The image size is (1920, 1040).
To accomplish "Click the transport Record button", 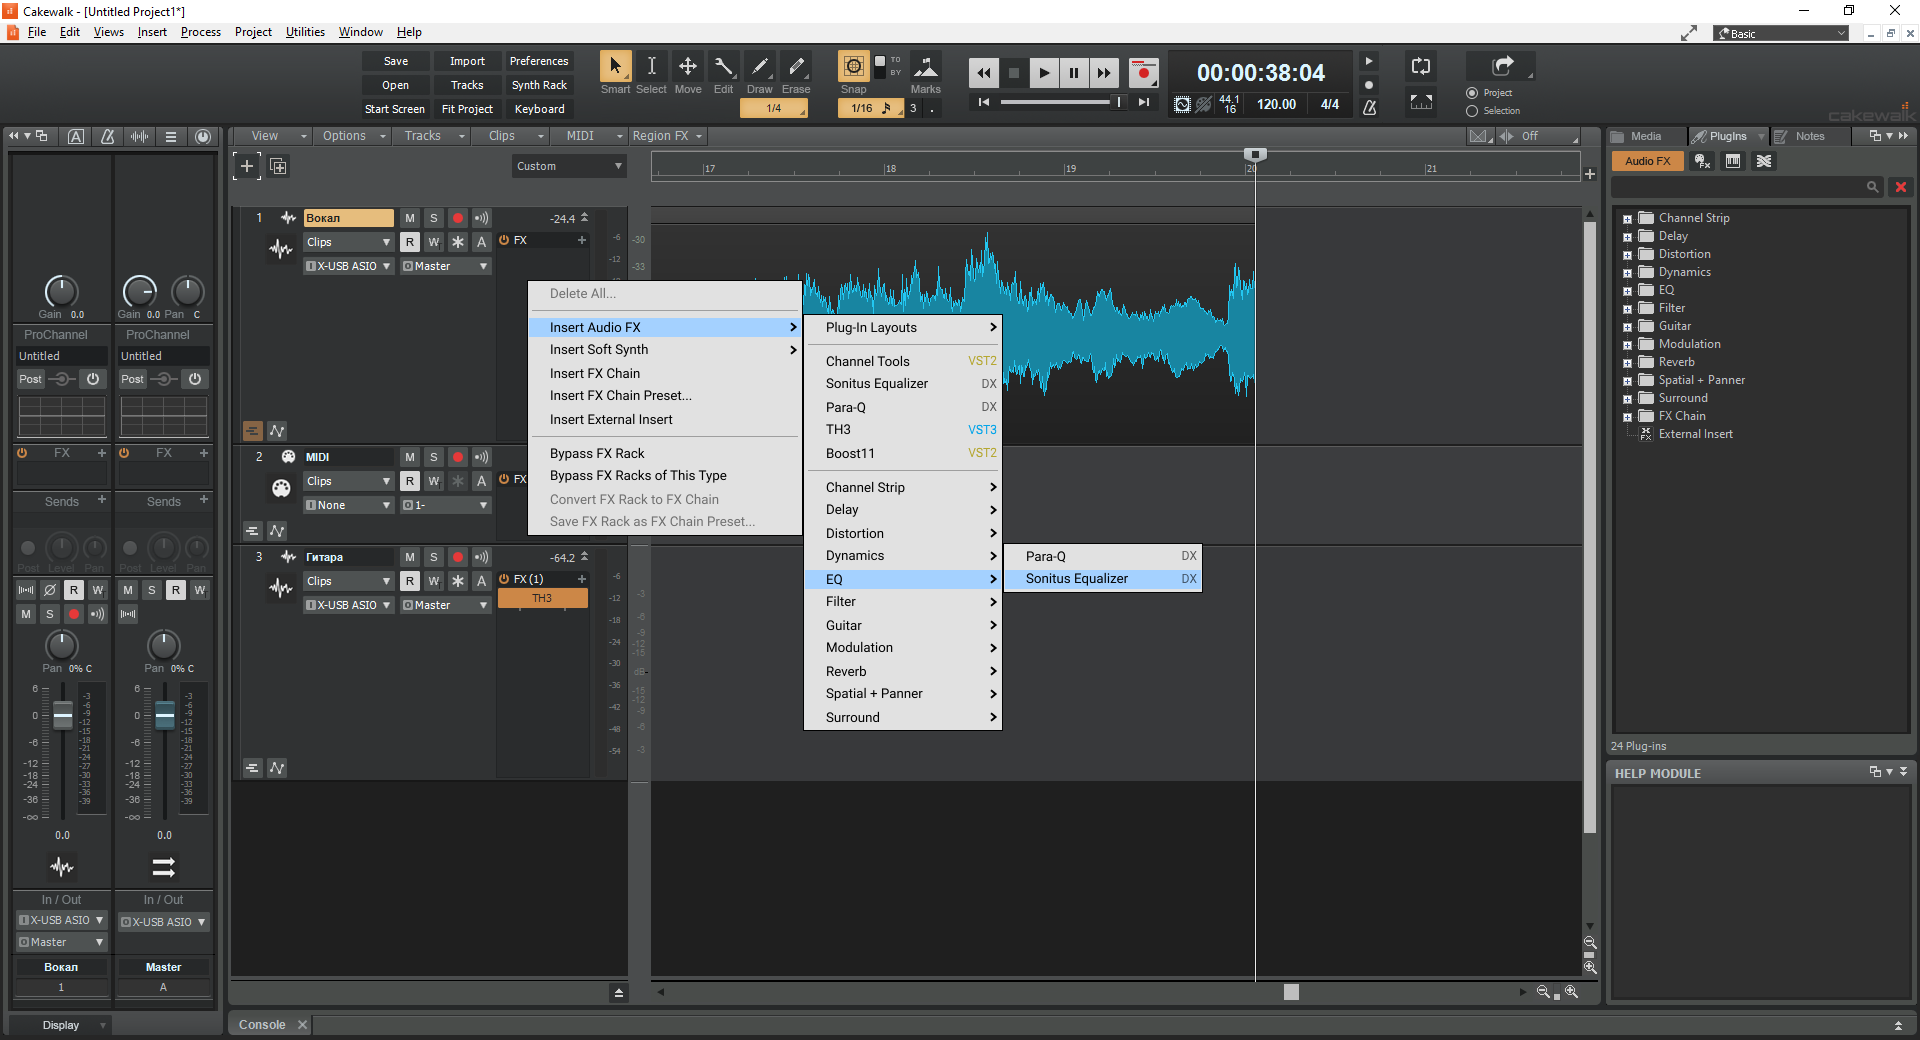I will click(x=1143, y=73).
